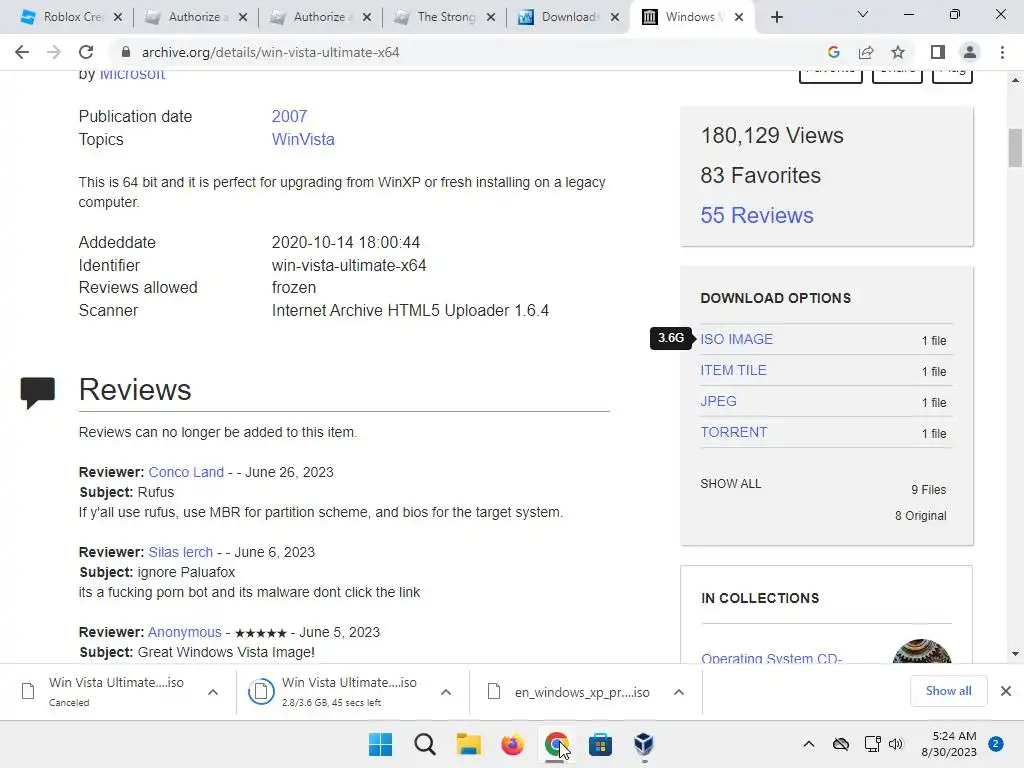Open the tab search dropdown arrow

[863, 14]
